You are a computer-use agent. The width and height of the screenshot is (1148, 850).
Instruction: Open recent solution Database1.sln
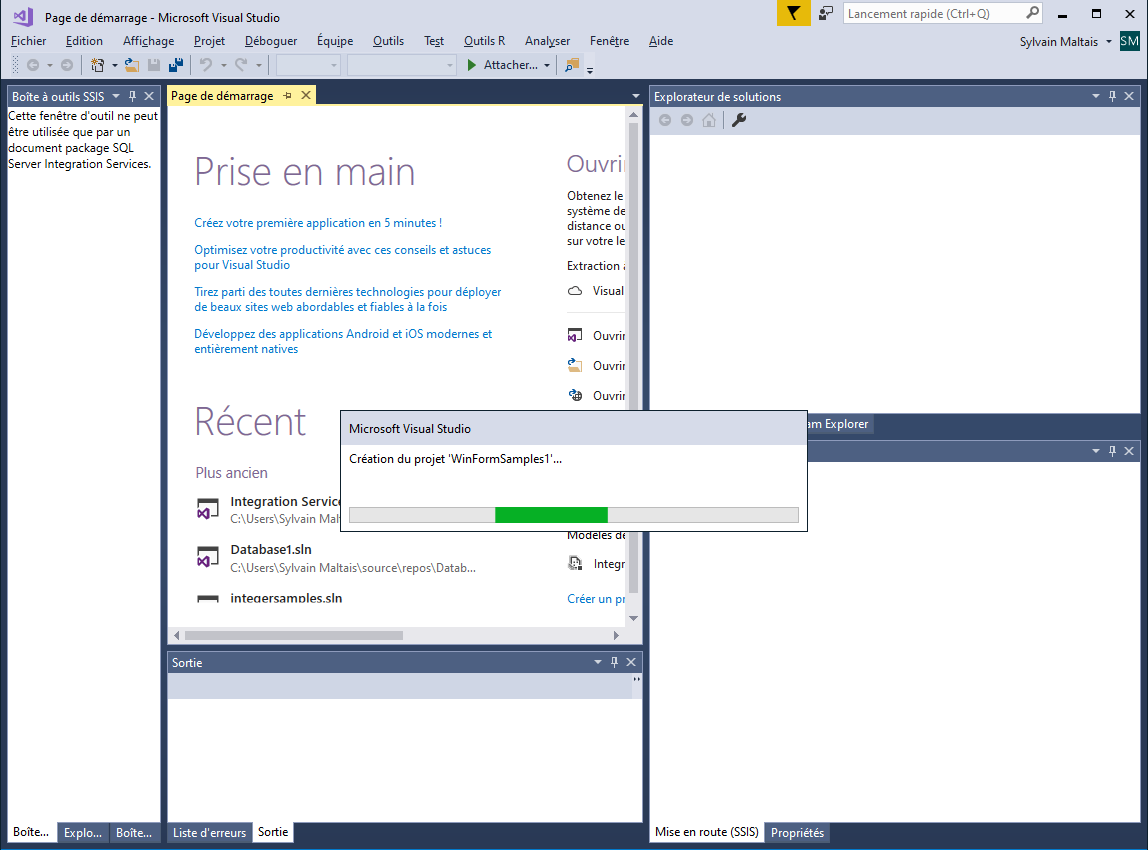click(271, 550)
